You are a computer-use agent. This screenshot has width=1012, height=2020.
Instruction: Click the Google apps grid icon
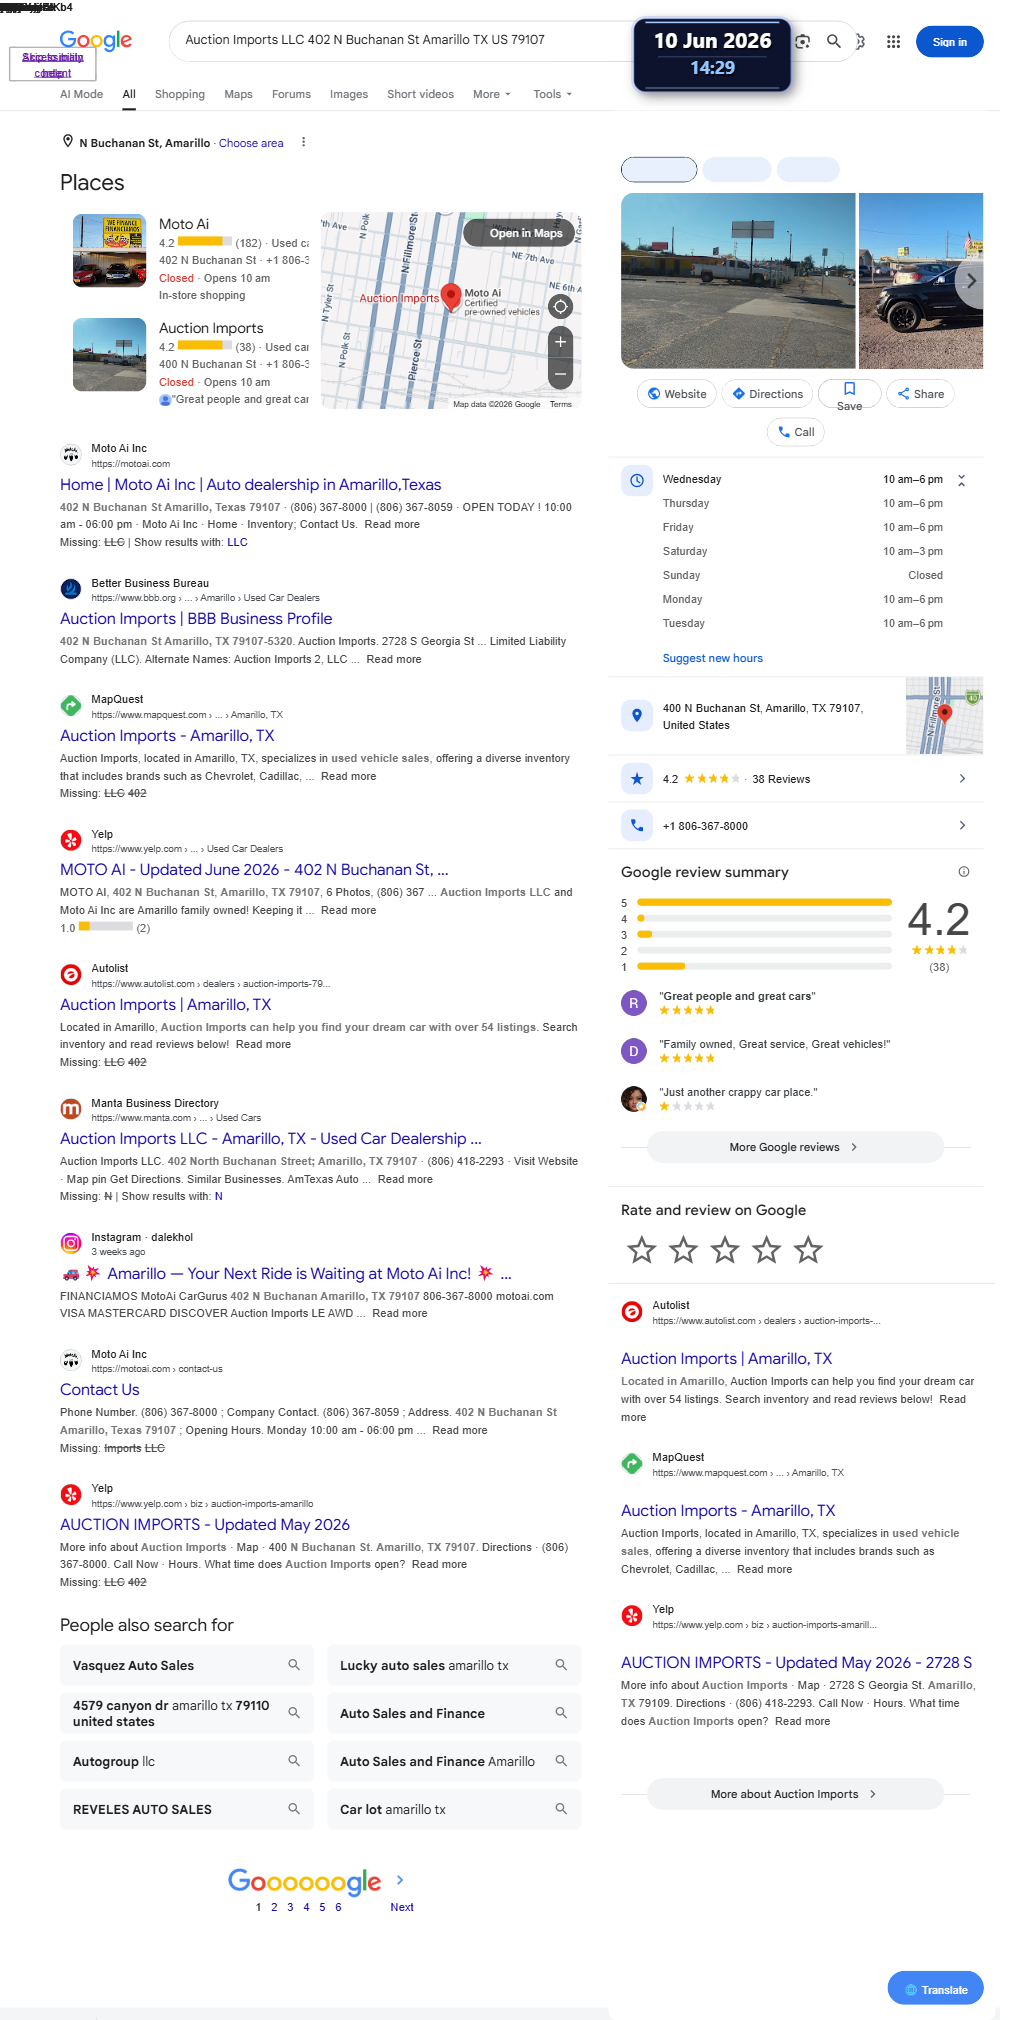893,42
